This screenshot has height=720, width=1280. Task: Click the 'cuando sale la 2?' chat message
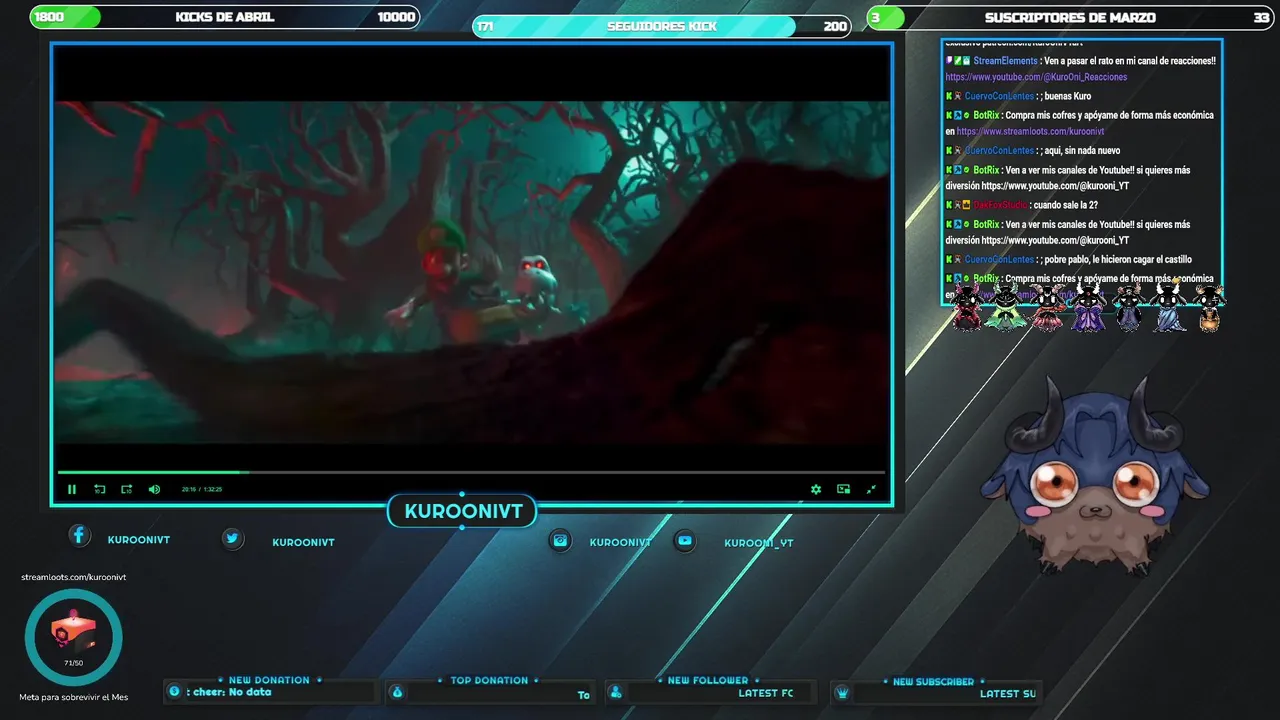pyautogui.click(x=1066, y=205)
